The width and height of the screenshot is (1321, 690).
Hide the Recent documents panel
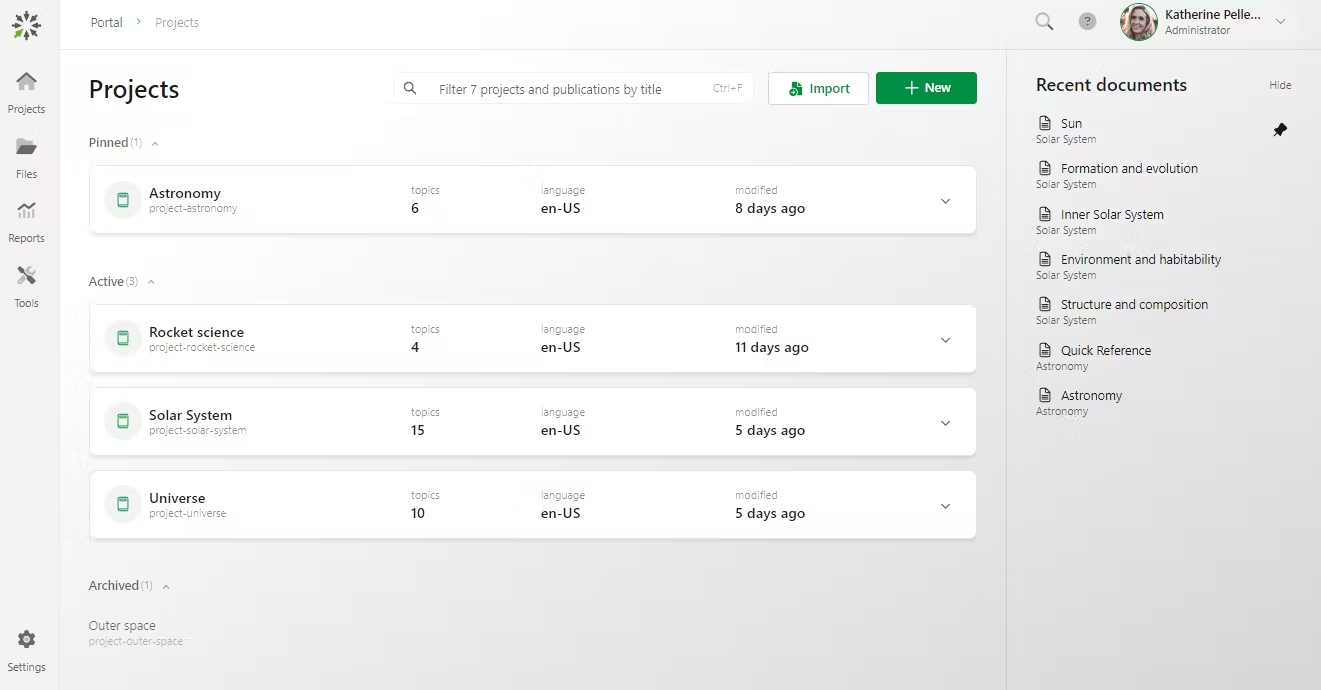1280,85
